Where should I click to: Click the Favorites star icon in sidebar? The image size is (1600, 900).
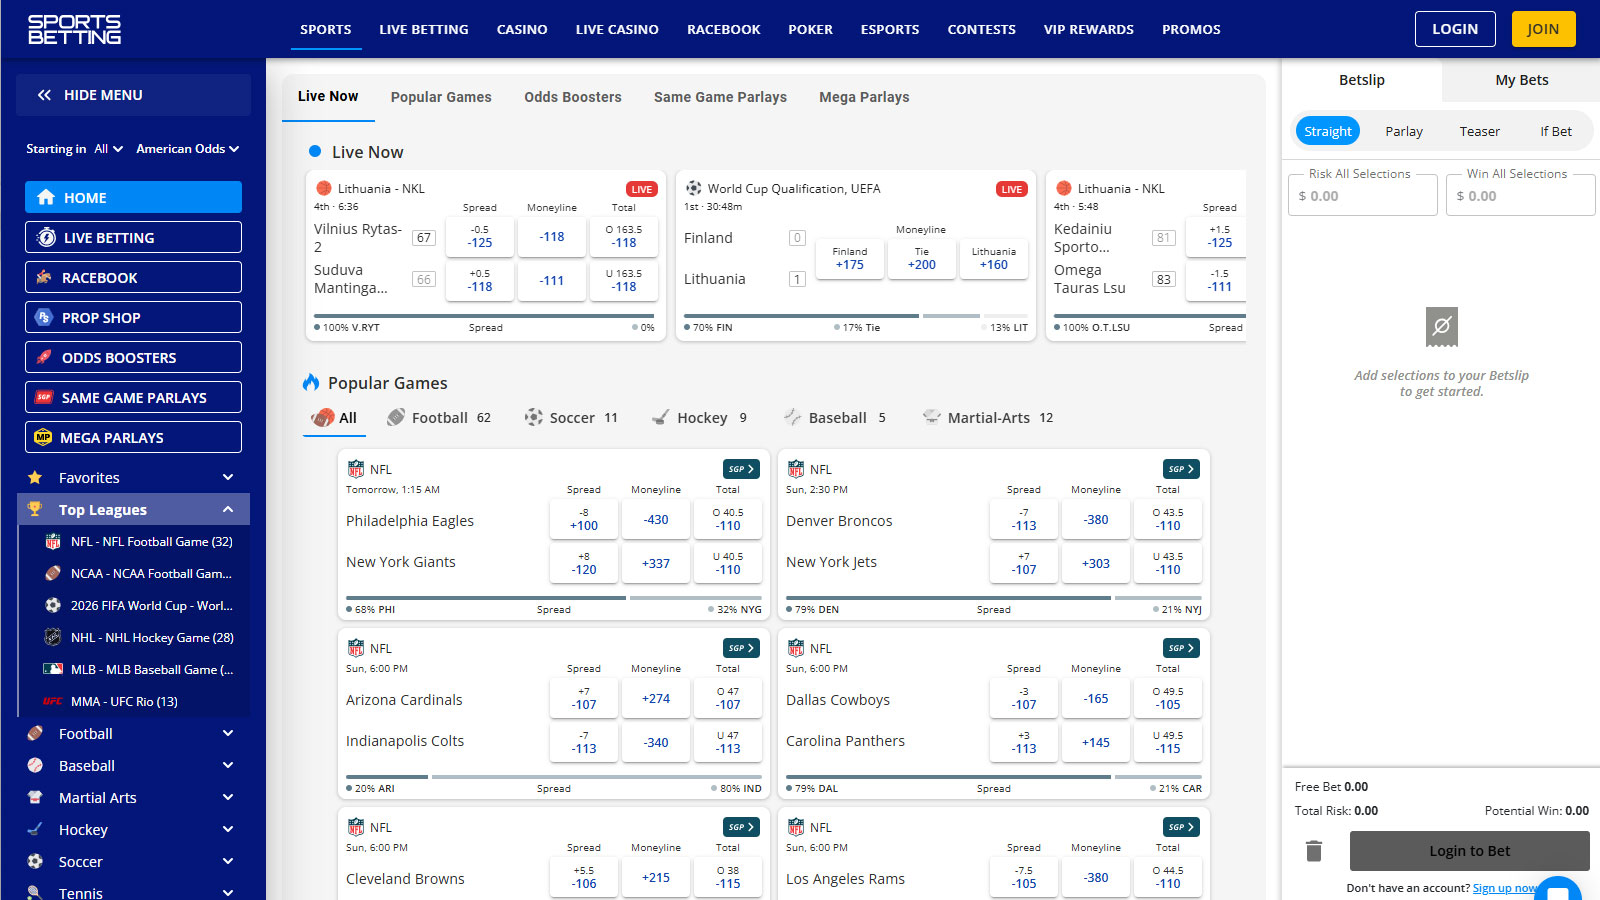tap(35, 478)
